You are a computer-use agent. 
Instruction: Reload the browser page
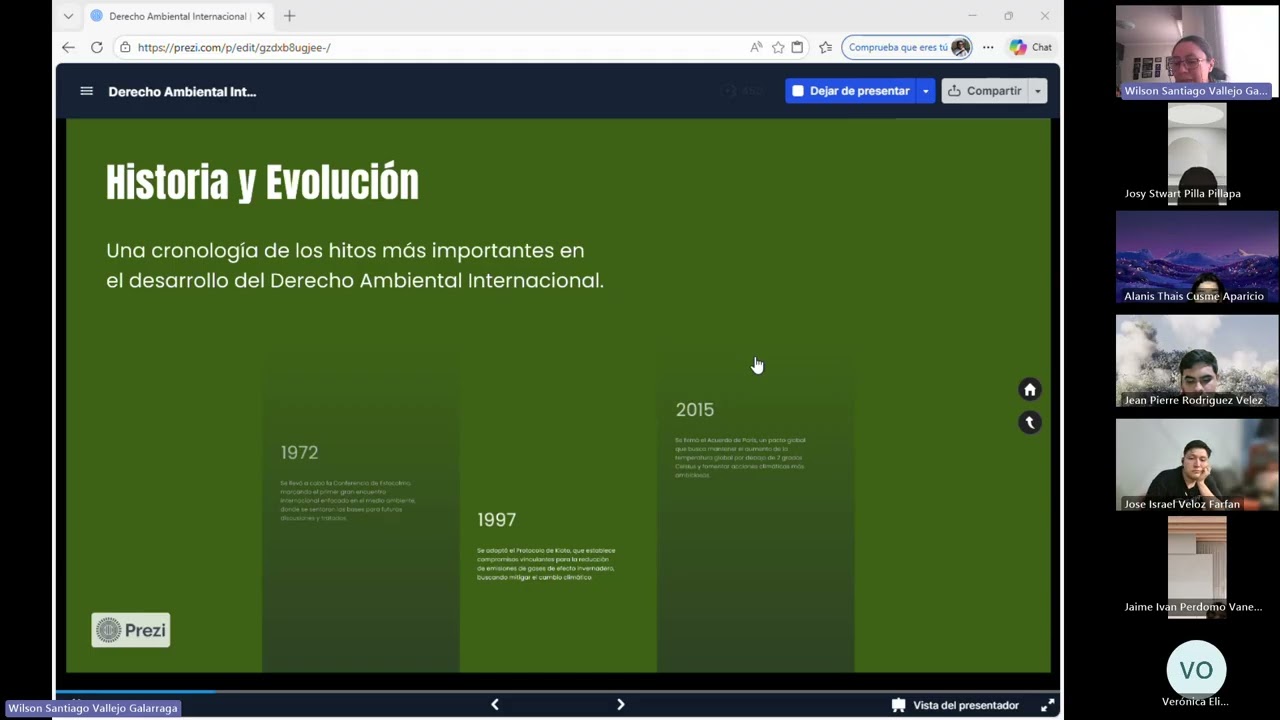tap(97, 47)
